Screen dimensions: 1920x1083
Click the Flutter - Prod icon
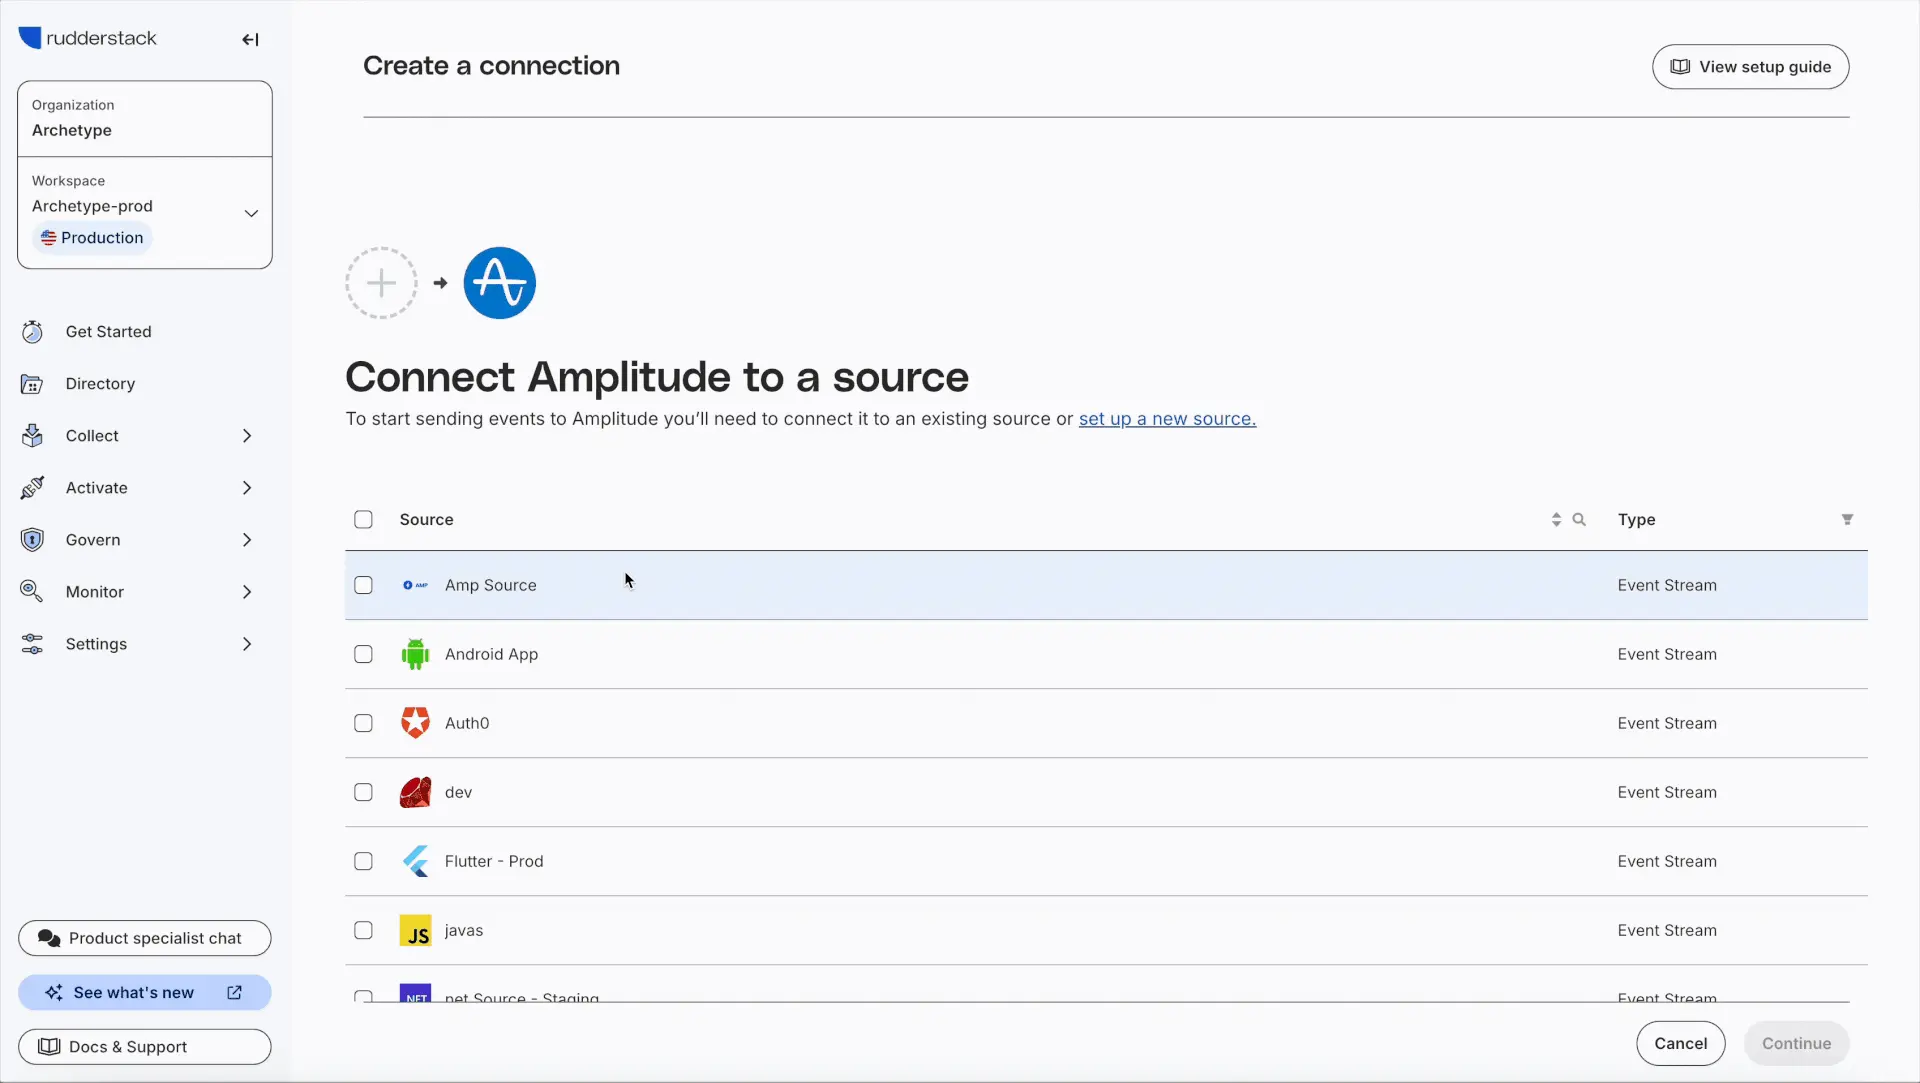pyautogui.click(x=416, y=861)
